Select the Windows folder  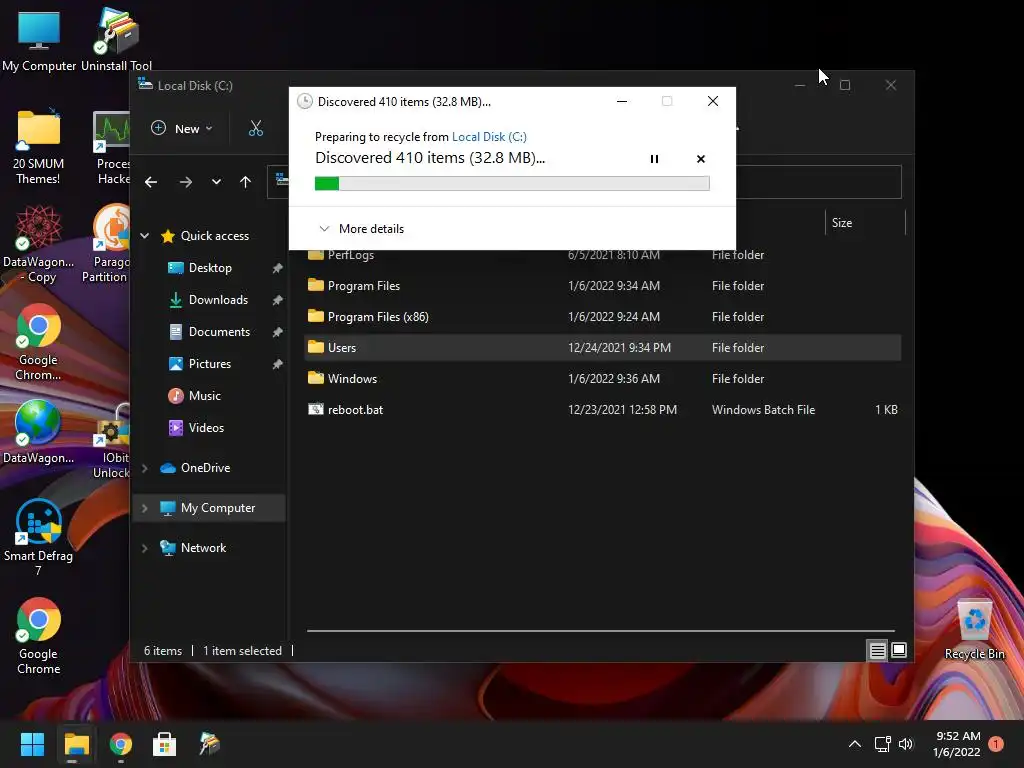pyautogui.click(x=352, y=379)
